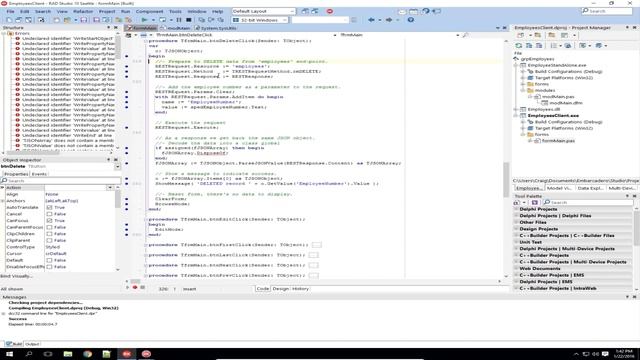Click the Step Over debug icon
The width and height of the screenshot is (640, 360).
pyautogui.click(x=211, y=20)
